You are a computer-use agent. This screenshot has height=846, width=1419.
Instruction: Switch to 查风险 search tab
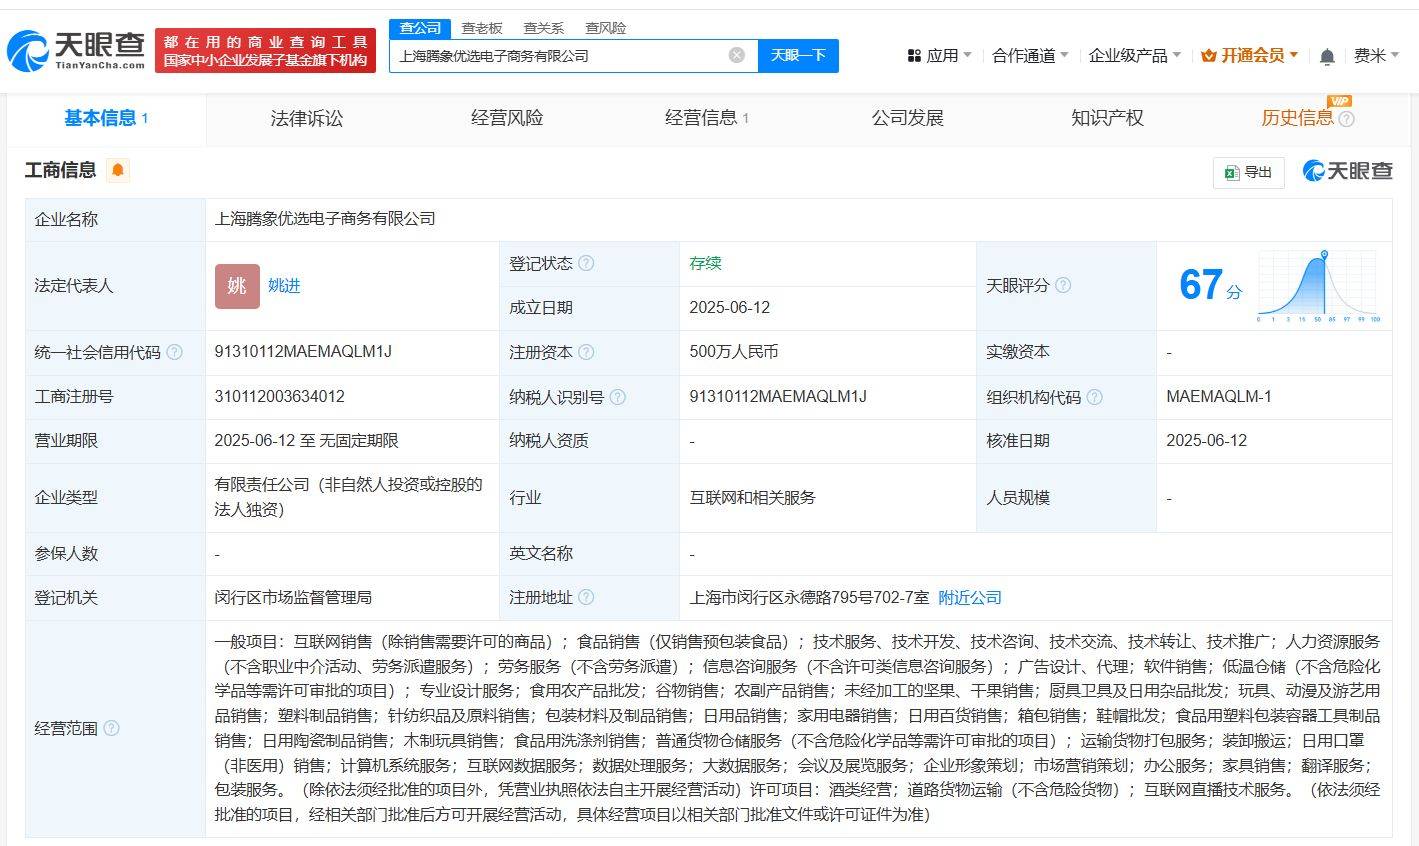pyautogui.click(x=605, y=28)
